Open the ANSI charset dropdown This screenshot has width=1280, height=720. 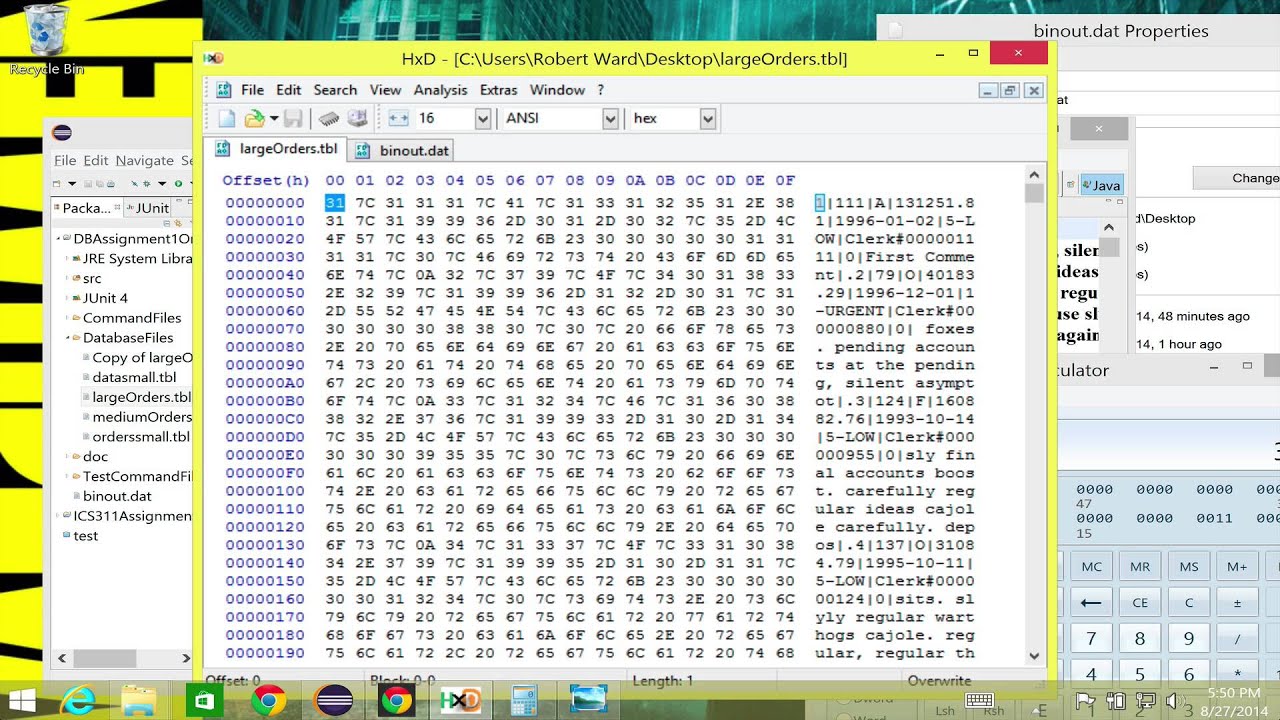pos(610,119)
